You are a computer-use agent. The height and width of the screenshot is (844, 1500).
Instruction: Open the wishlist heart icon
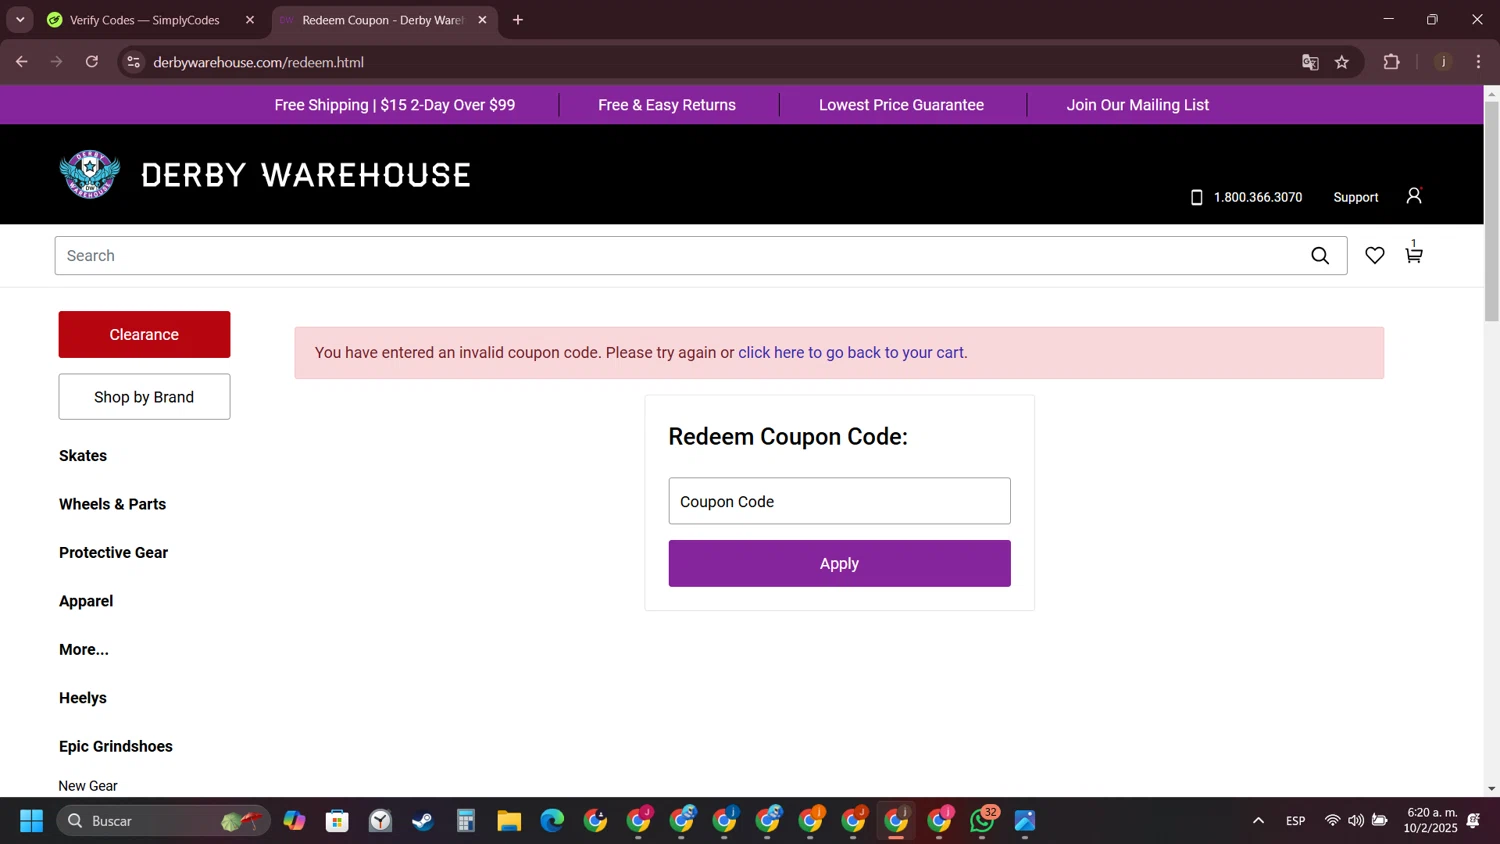1375,256
